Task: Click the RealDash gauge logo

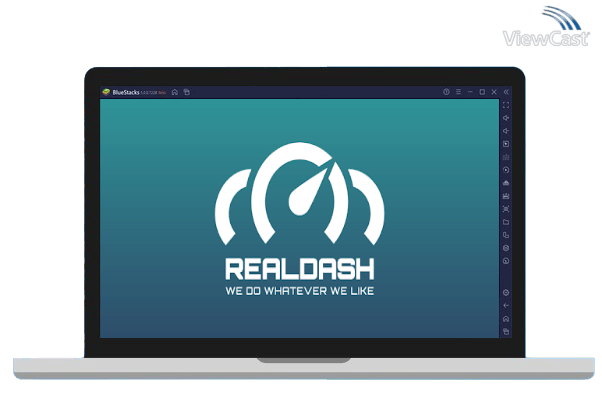Action: (x=299, y=193)
